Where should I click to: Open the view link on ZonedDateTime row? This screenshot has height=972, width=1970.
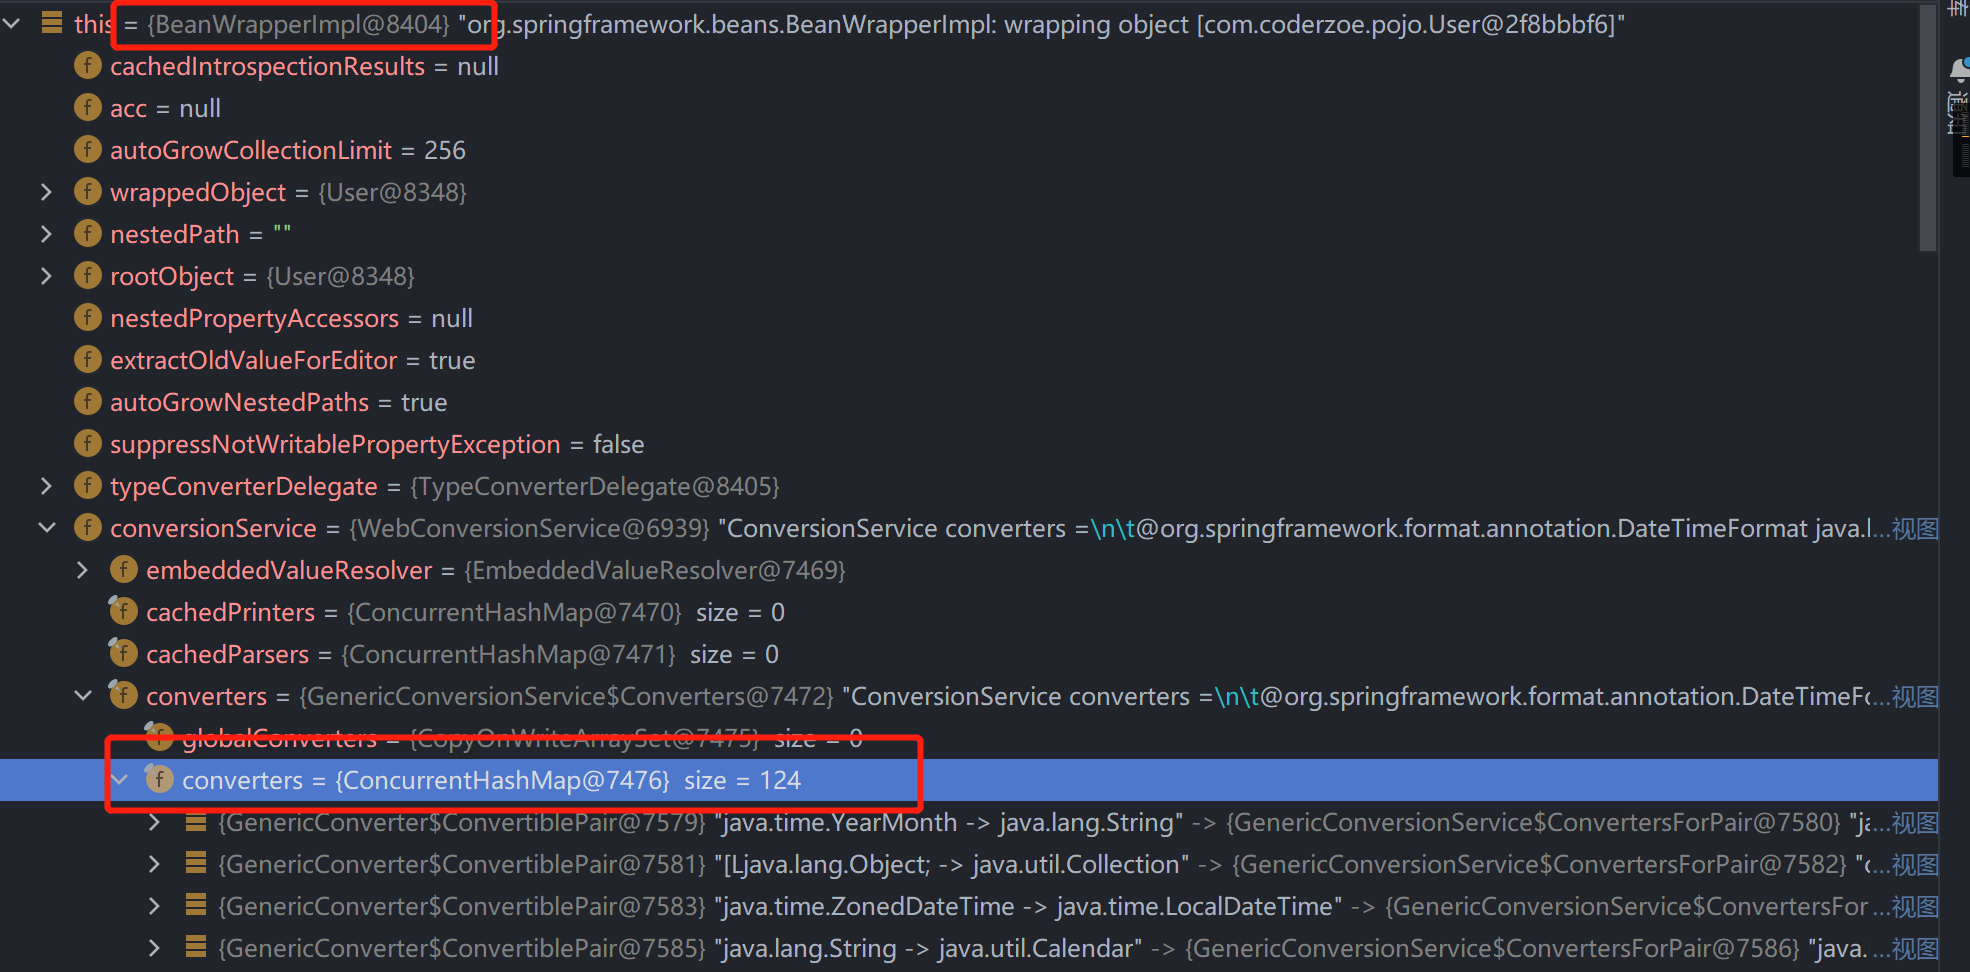[x=1915, y=906]
